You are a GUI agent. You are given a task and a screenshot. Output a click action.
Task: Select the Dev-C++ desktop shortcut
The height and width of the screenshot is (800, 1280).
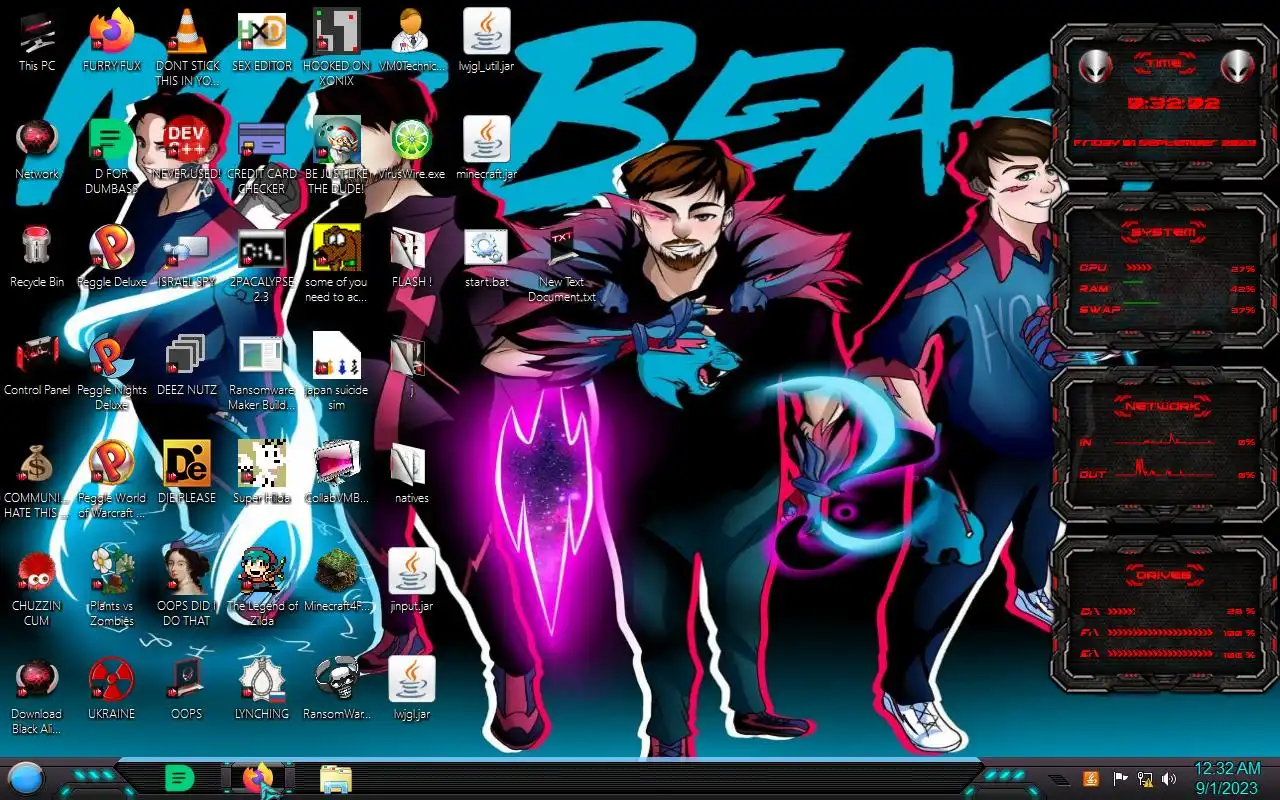(187, 149)
